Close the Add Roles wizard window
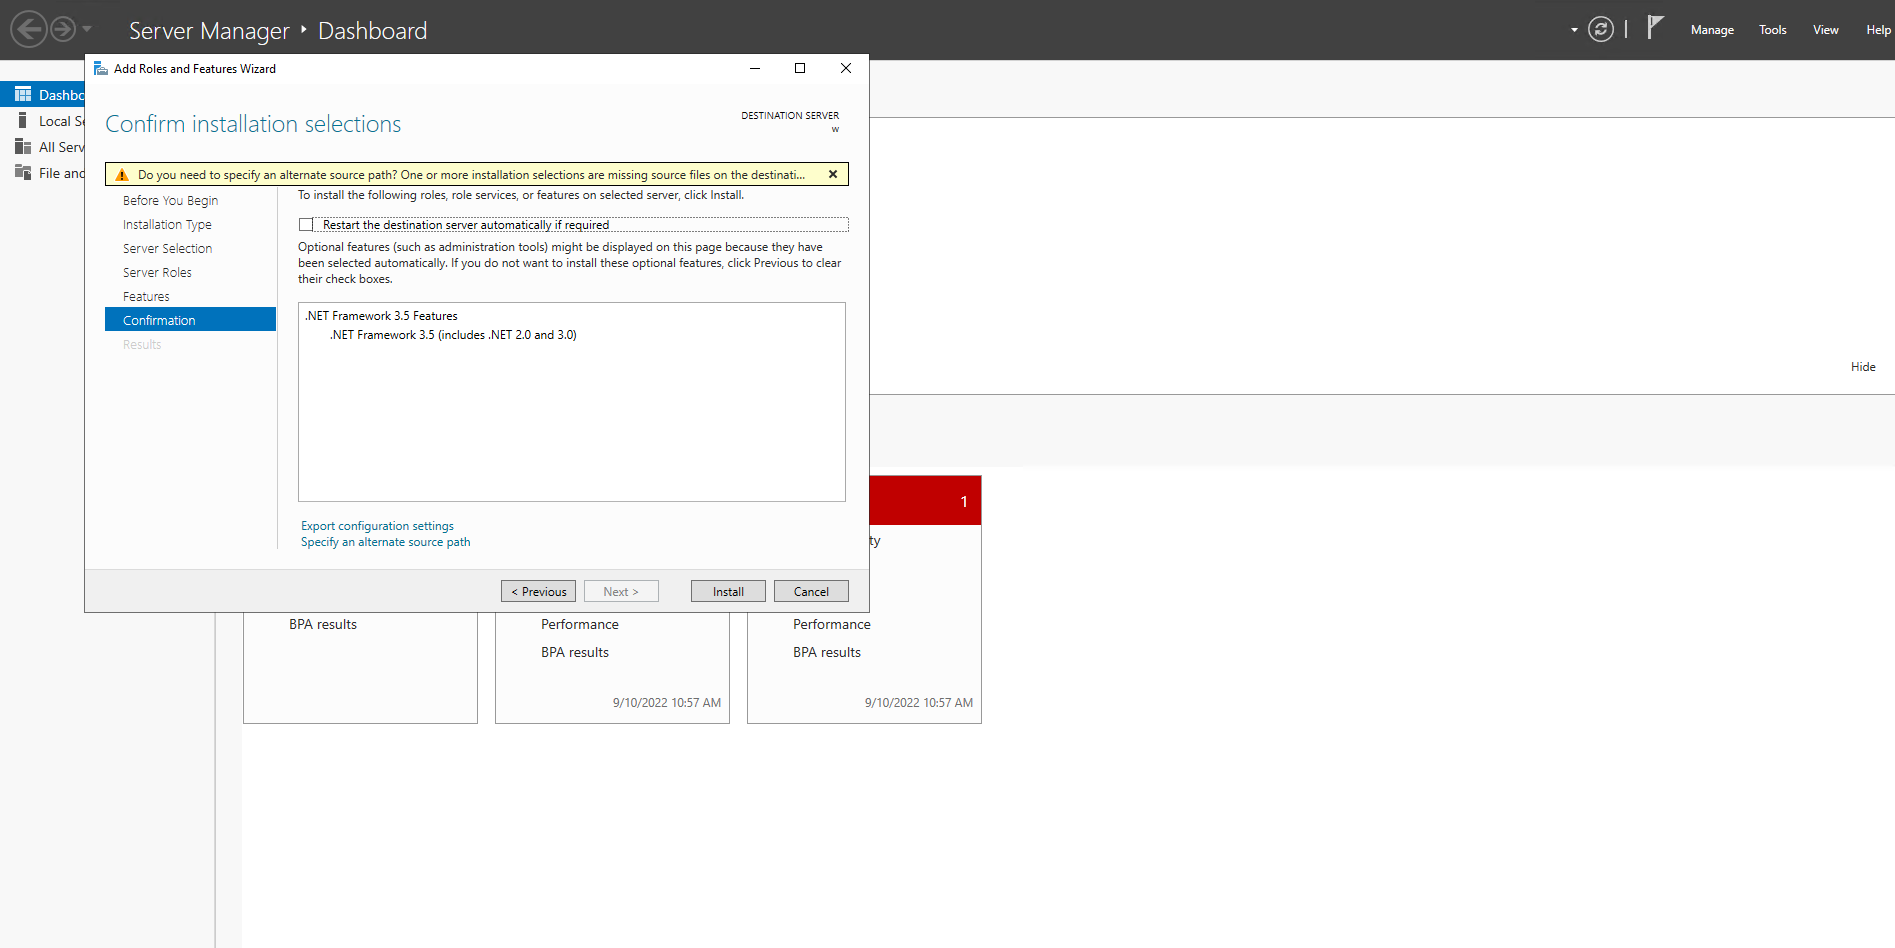Image resolution: width=1895 pixels, height=948 pixels. [x=846, y=68]
